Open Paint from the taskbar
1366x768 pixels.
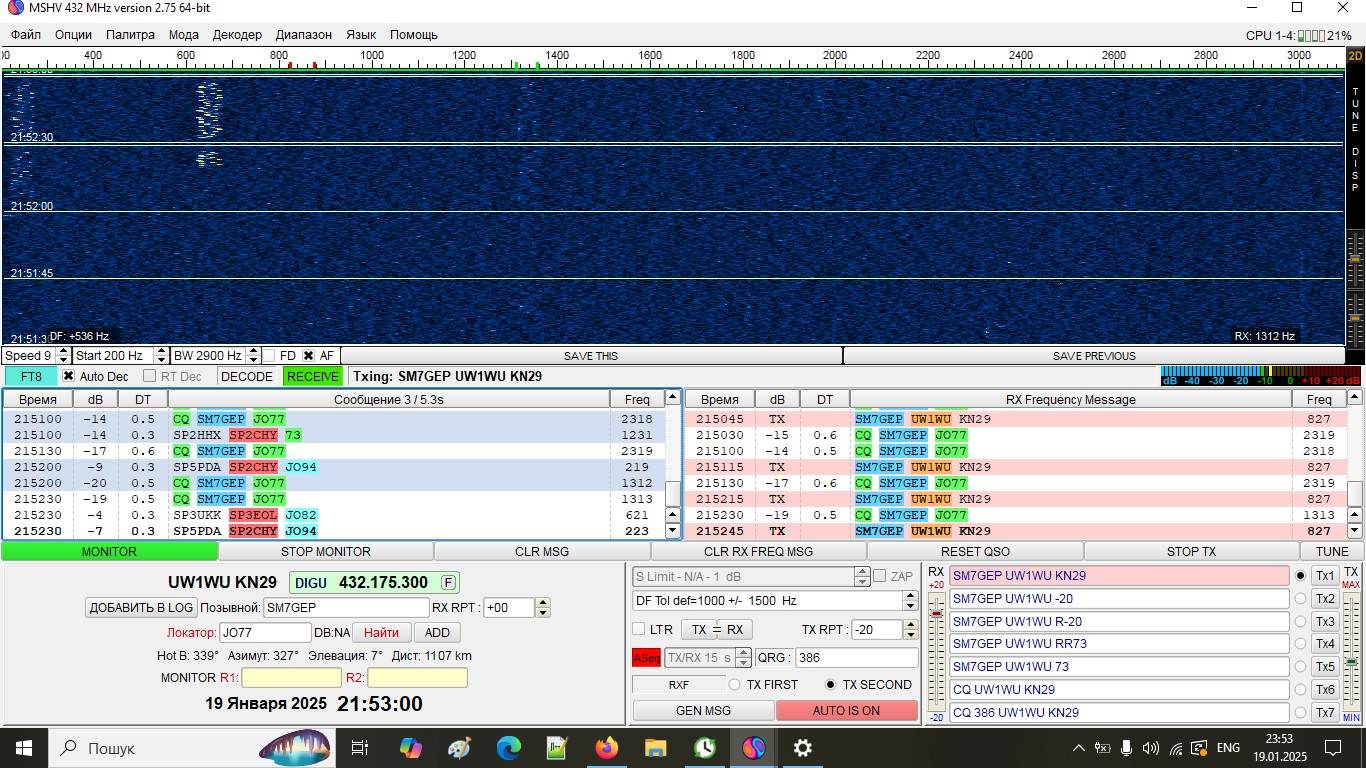tap(459, 748)
